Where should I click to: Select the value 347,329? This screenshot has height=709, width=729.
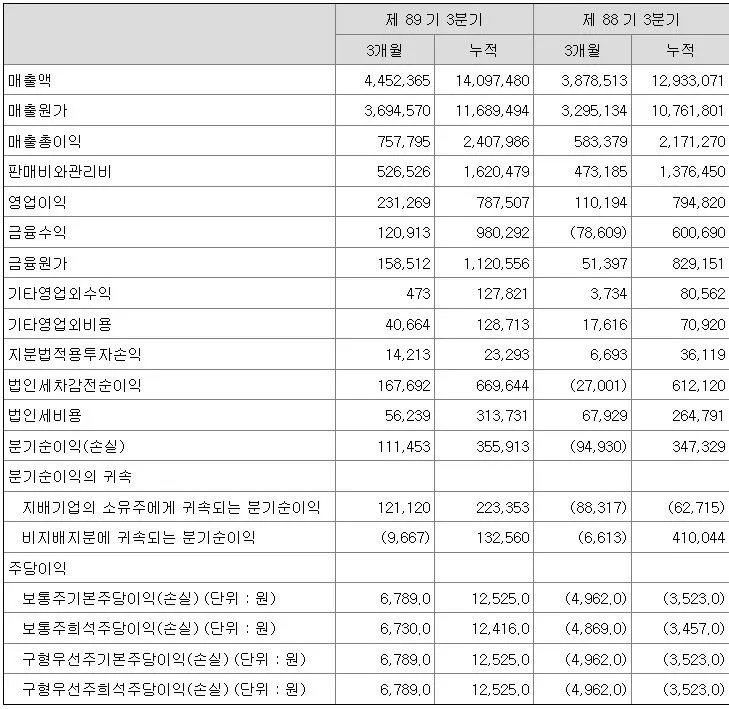[699, 446]
